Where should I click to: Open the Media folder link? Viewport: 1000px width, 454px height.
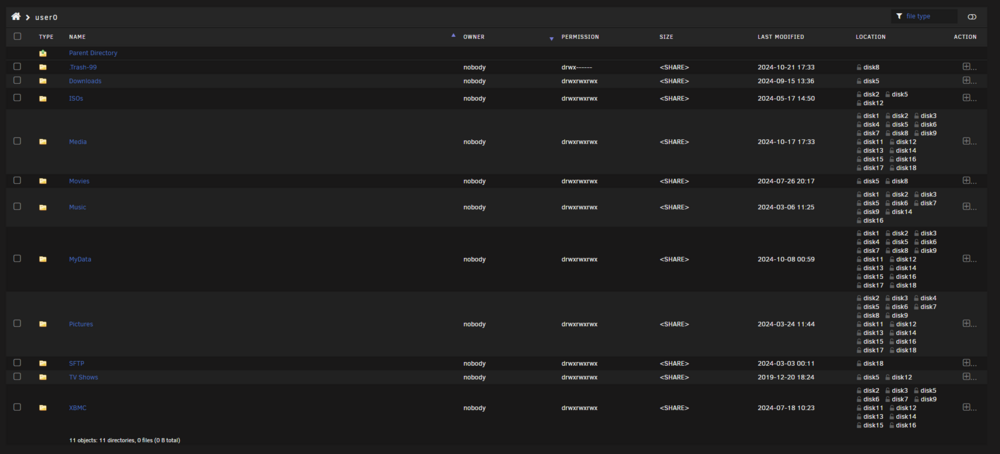pyautogui.click(x=78, y=142)
